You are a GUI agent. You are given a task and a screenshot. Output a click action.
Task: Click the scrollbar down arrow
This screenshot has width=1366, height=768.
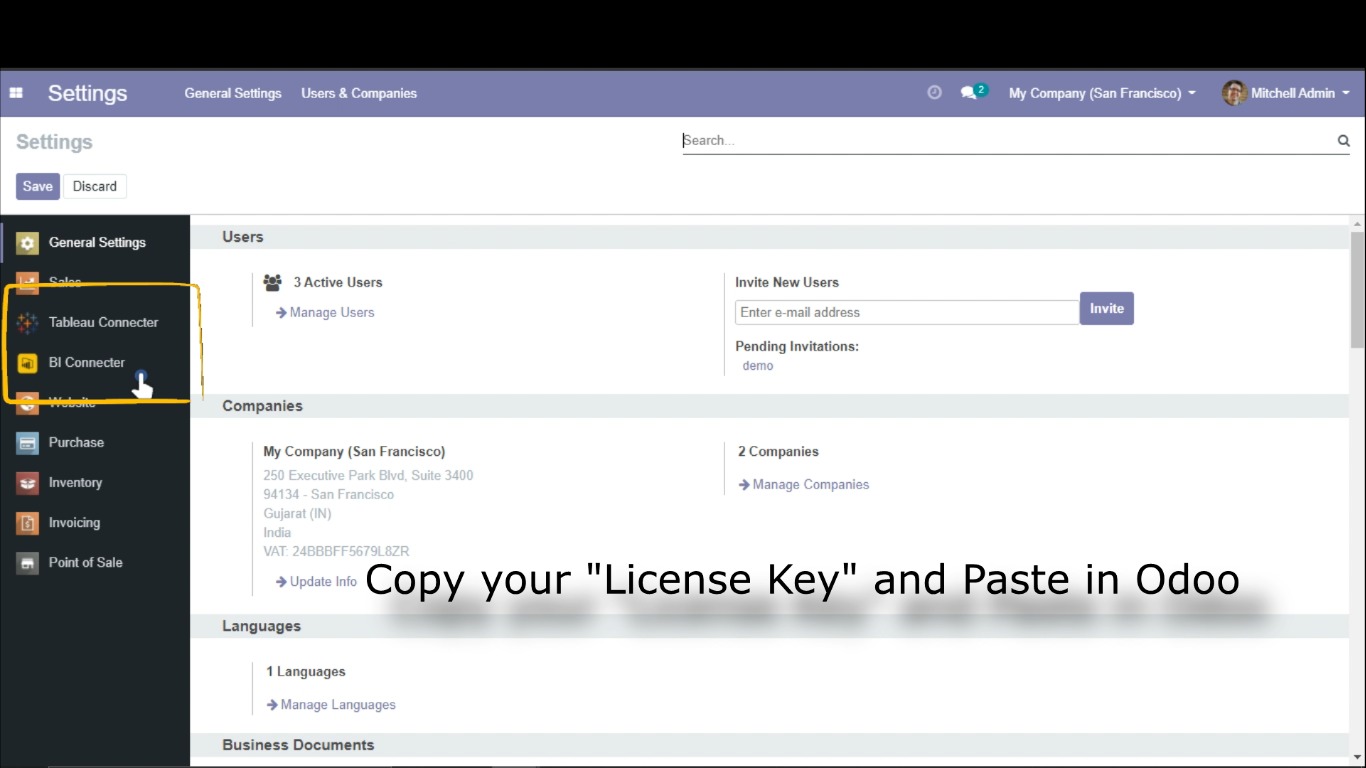coord(1357,757)
